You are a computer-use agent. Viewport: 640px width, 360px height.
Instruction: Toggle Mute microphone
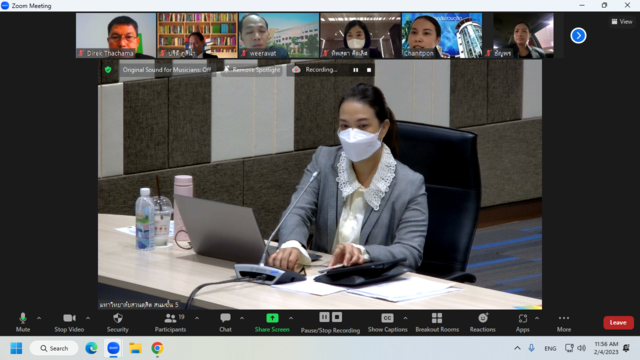click(x=23, y=322)
